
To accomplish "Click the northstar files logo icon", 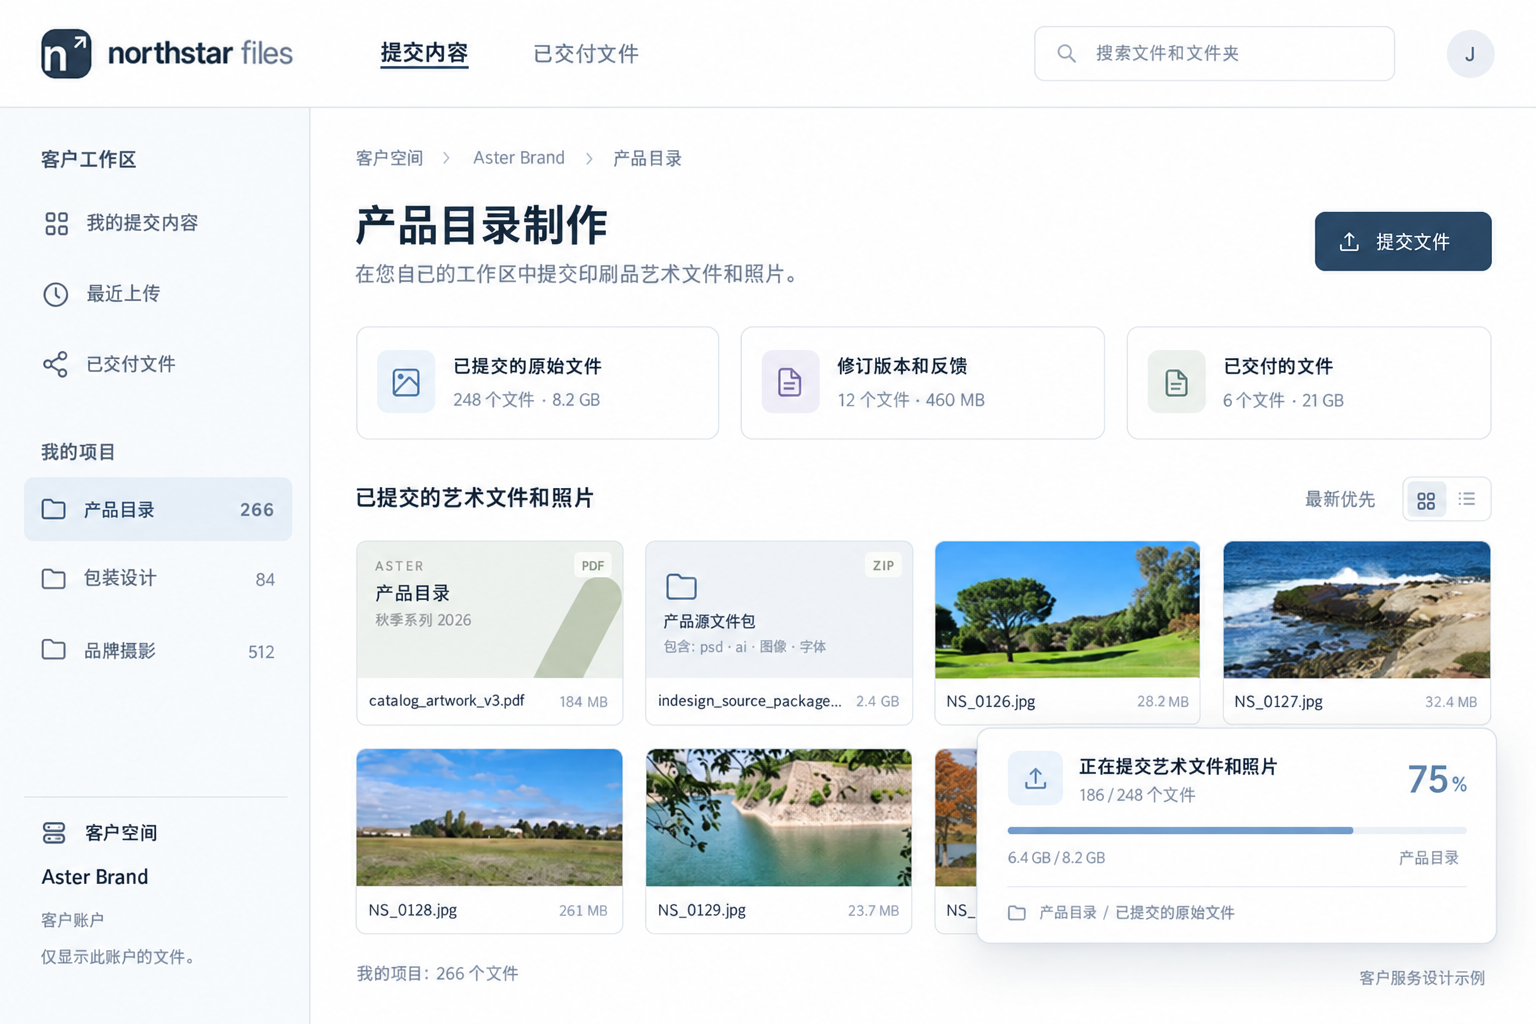I will 66,53.
